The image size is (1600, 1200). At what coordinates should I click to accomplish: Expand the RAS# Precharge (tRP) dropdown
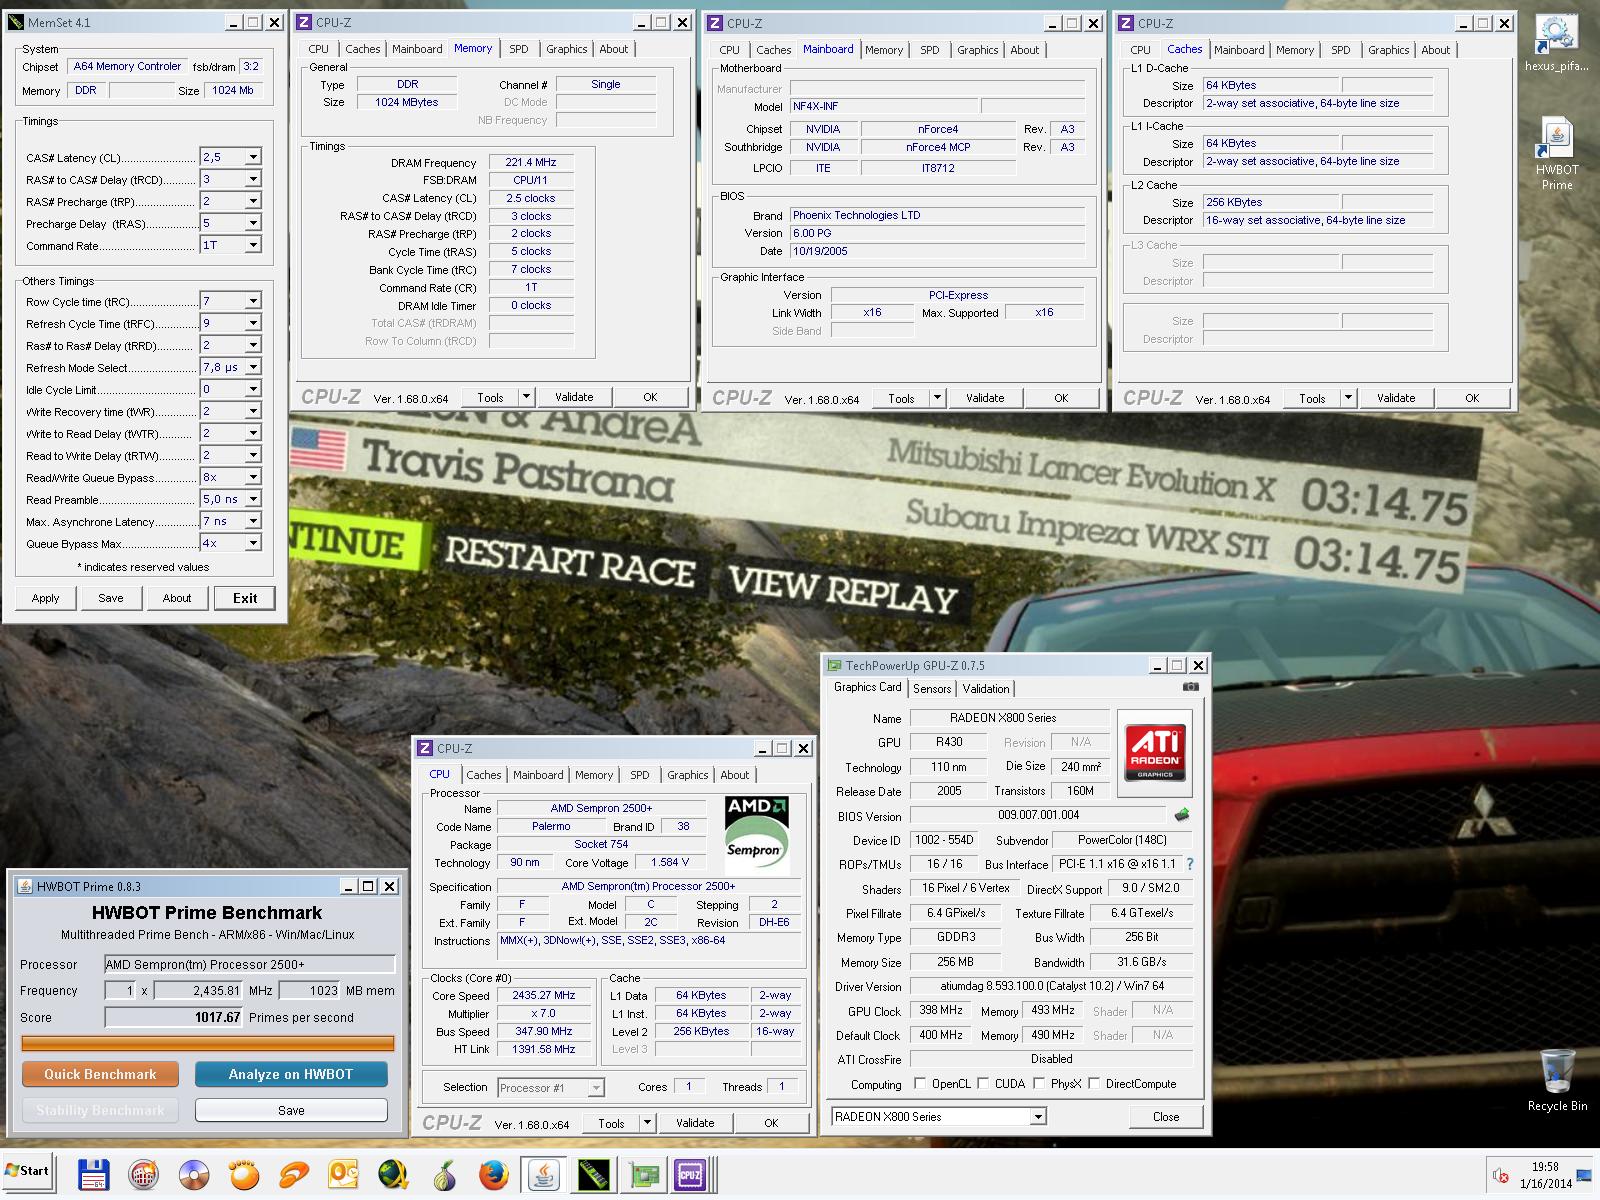253,201
